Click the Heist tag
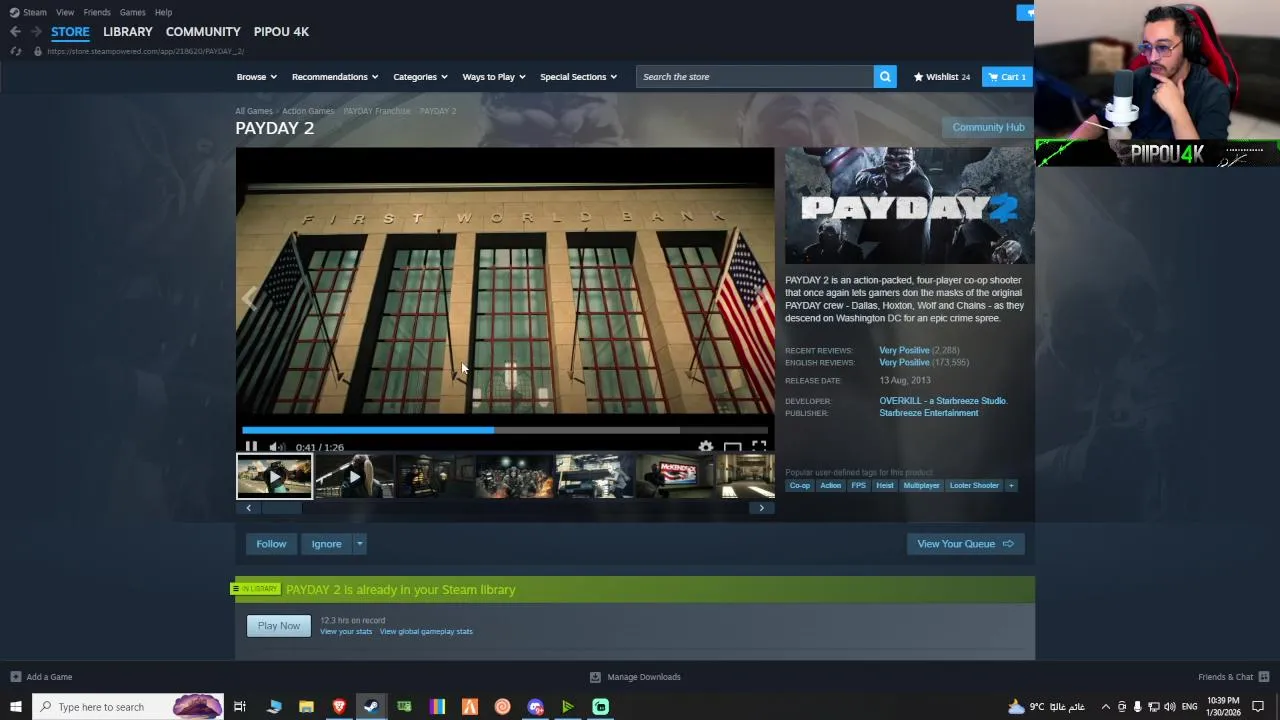Image resolution: width=1280 pixels, height=720 pixels. click(x=885, y=486)
